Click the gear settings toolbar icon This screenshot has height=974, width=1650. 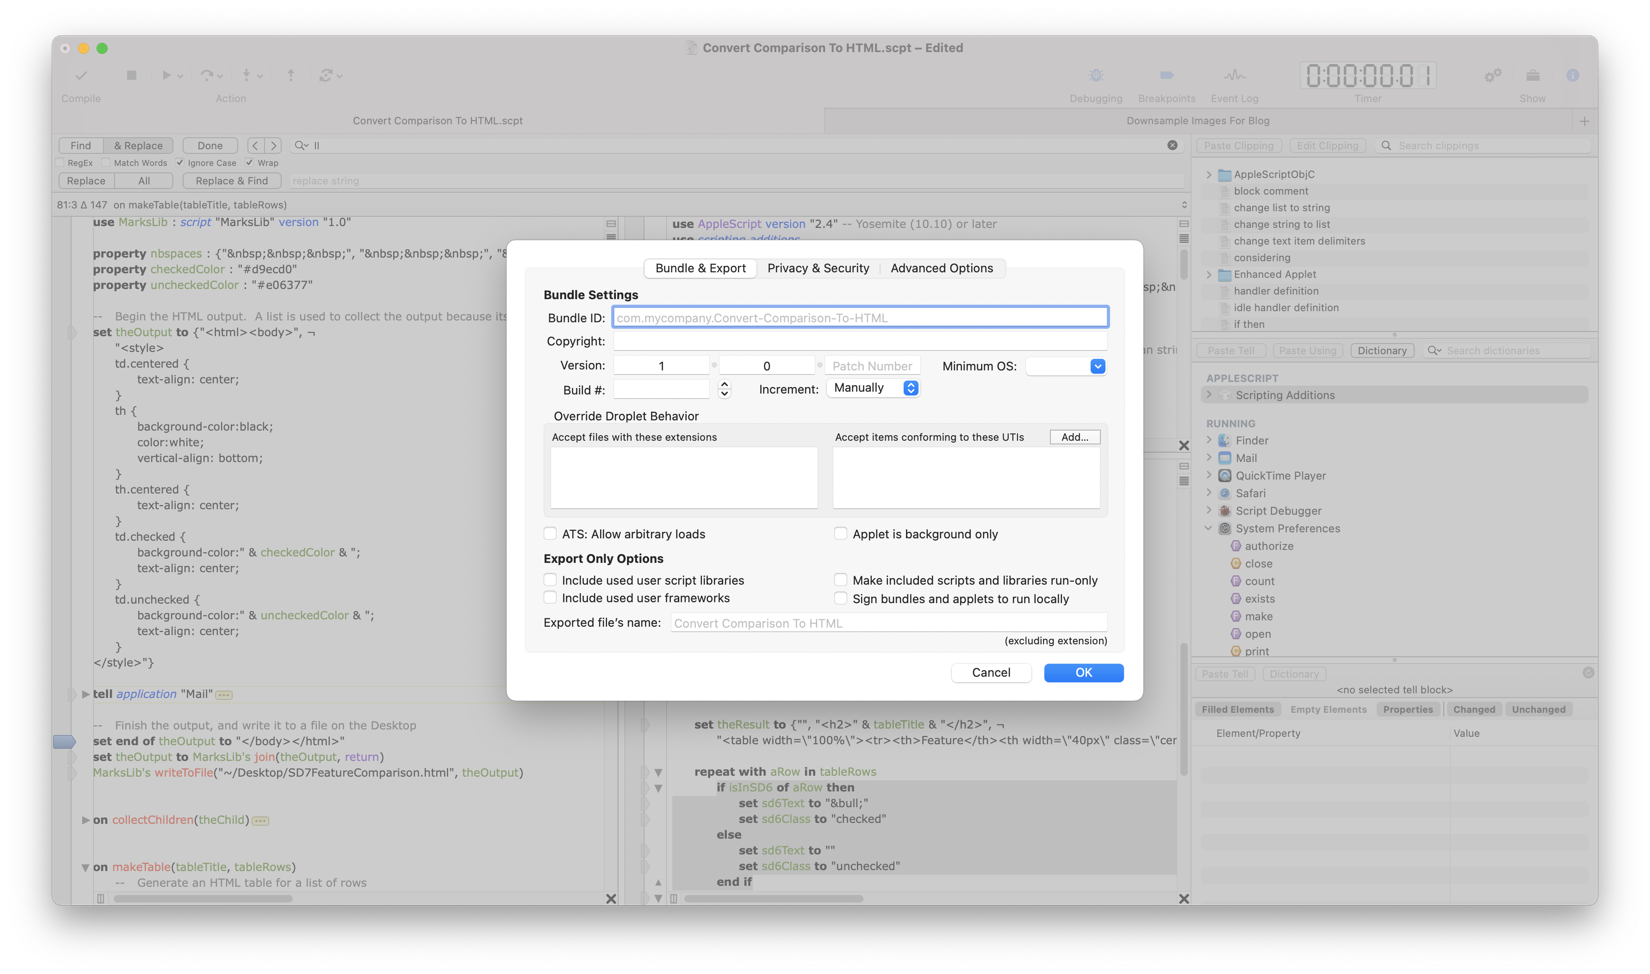point(1492,75)
